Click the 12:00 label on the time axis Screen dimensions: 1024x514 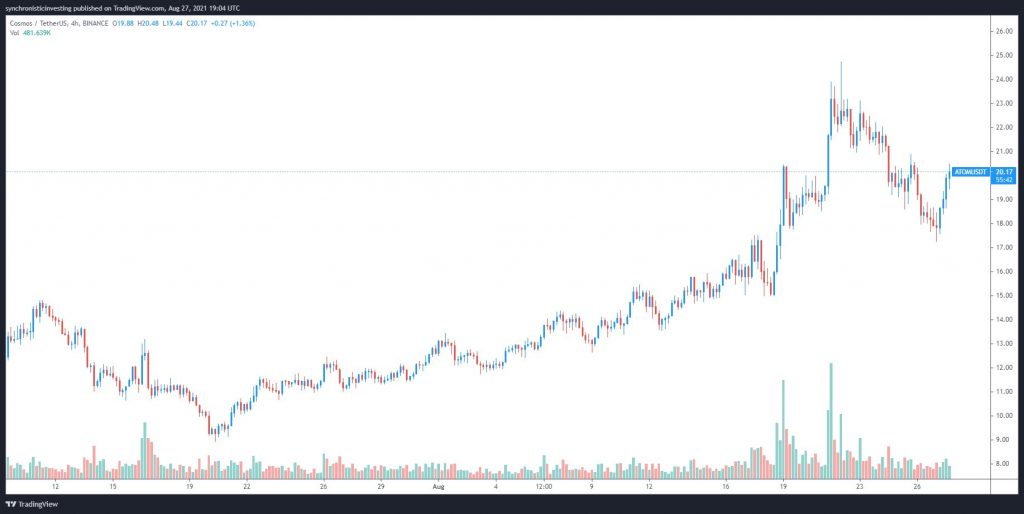[x=543, y=487]
